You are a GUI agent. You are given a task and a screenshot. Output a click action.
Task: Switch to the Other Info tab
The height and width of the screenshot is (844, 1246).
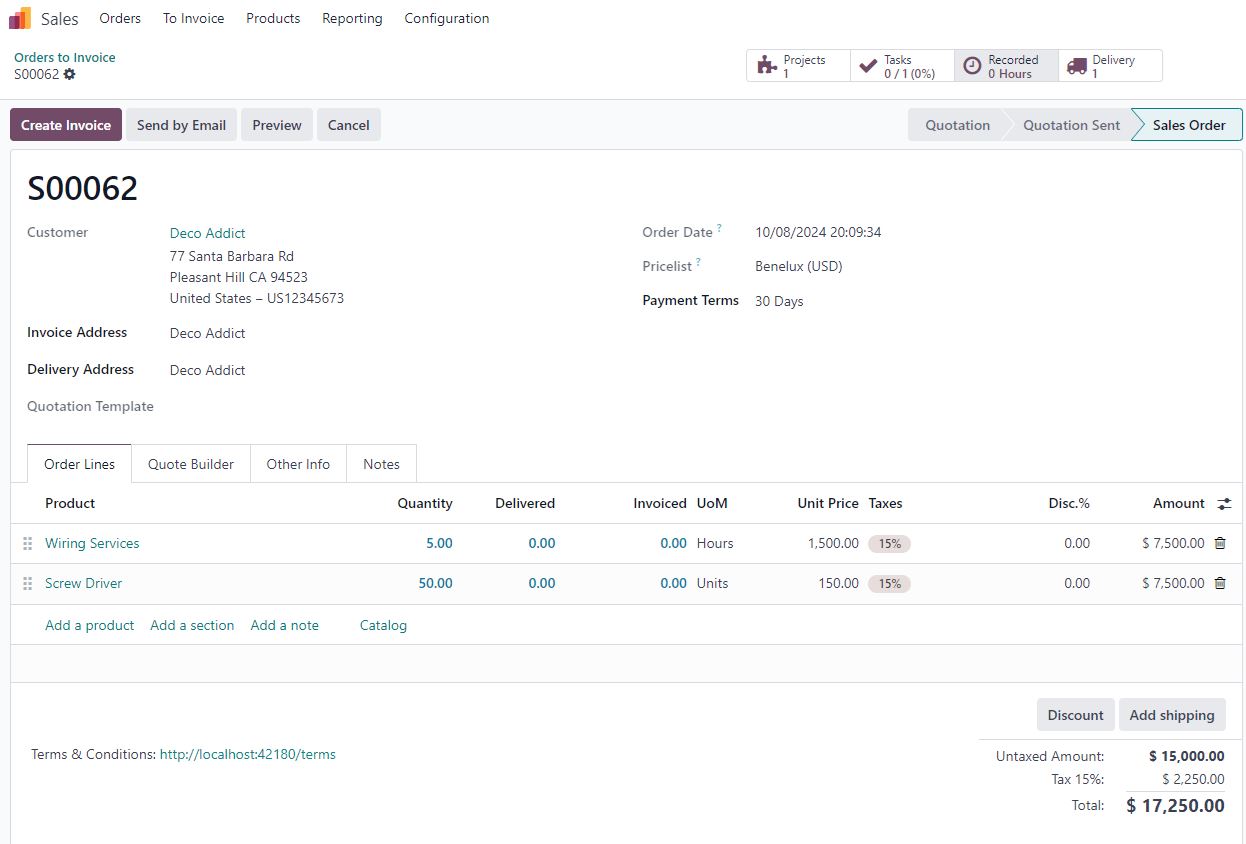[298, 464]
